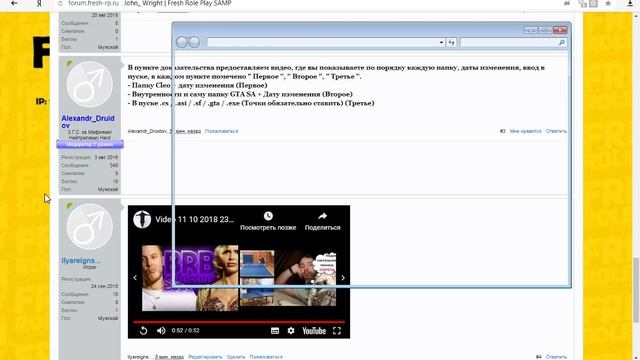Click Мне нравится on post #3

525,131
